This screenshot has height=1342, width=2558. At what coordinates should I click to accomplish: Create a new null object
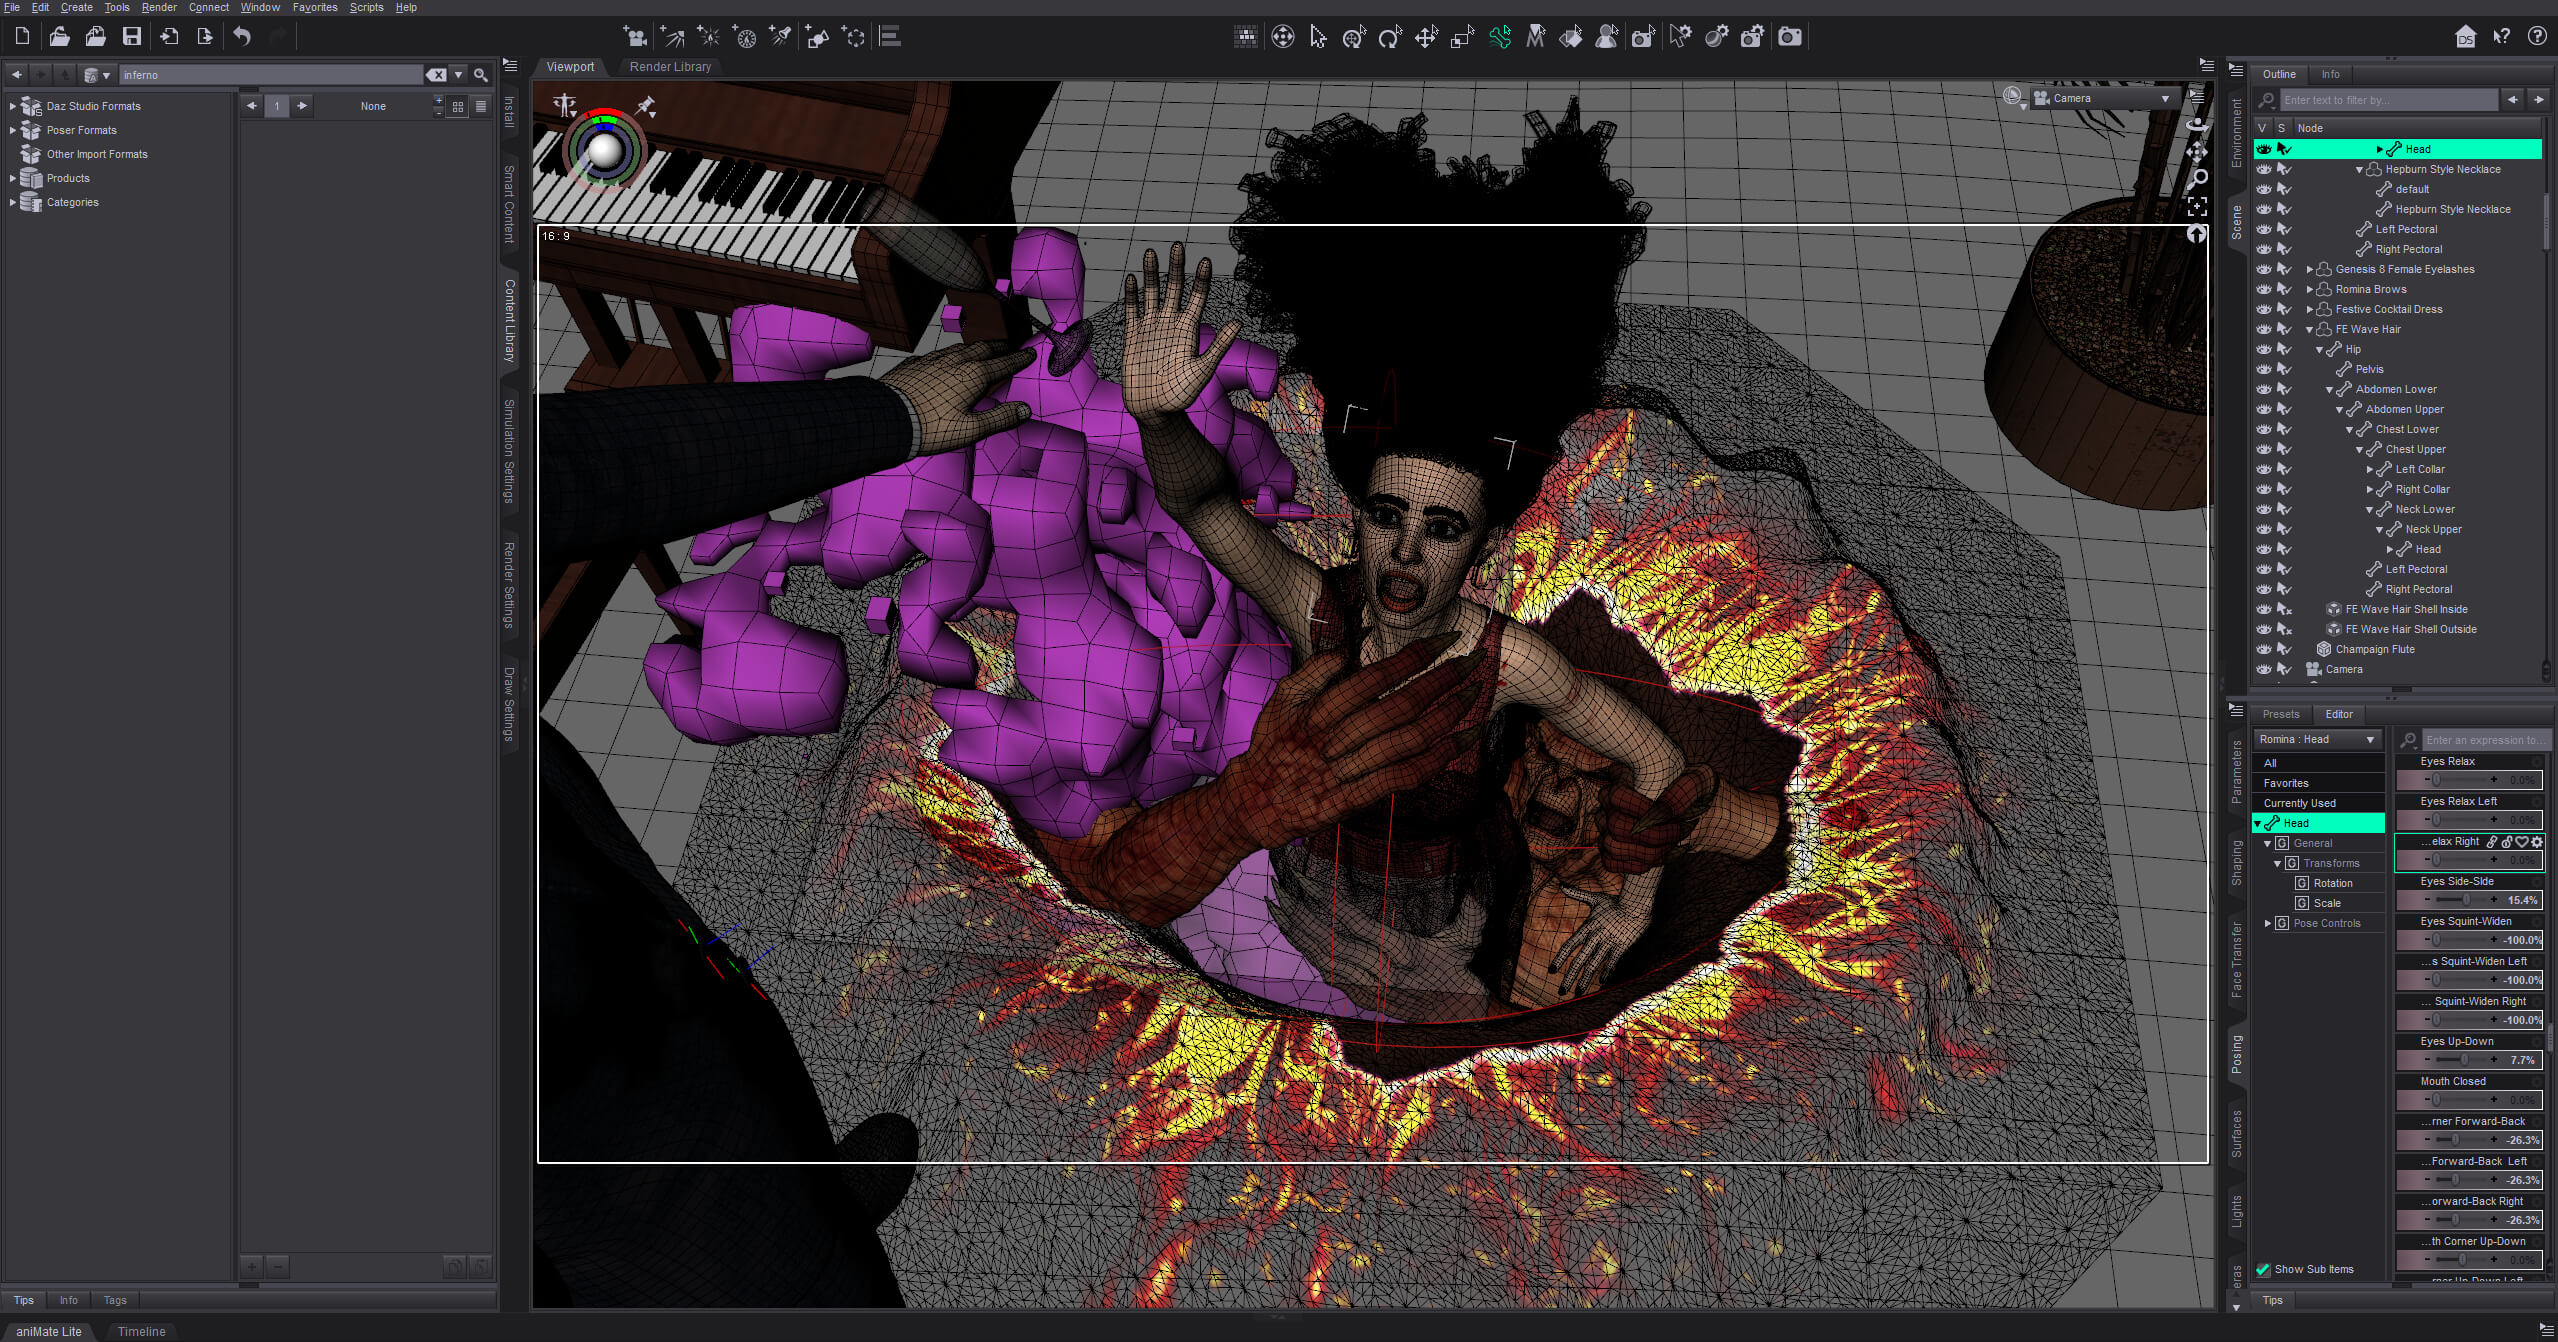tap(853, 37)
